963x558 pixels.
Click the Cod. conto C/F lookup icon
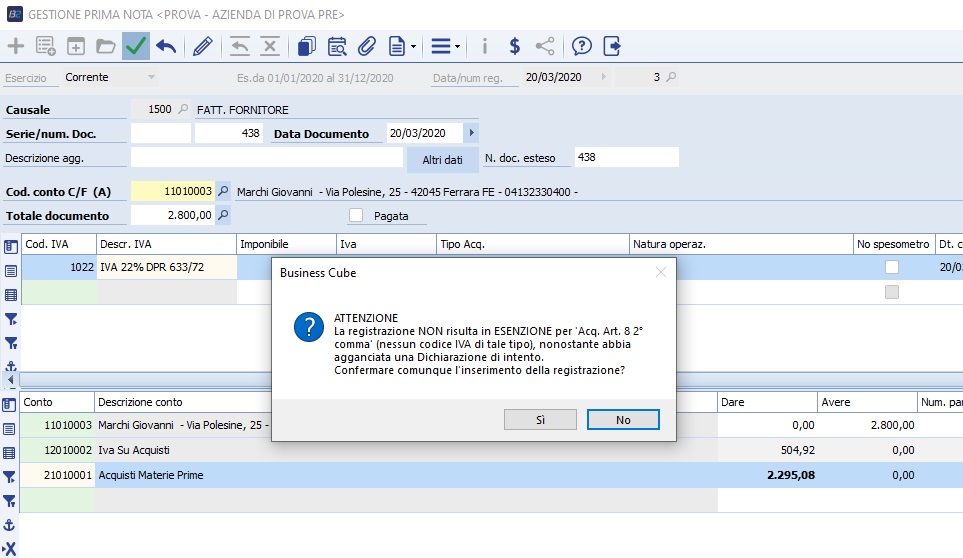[223, 191]
